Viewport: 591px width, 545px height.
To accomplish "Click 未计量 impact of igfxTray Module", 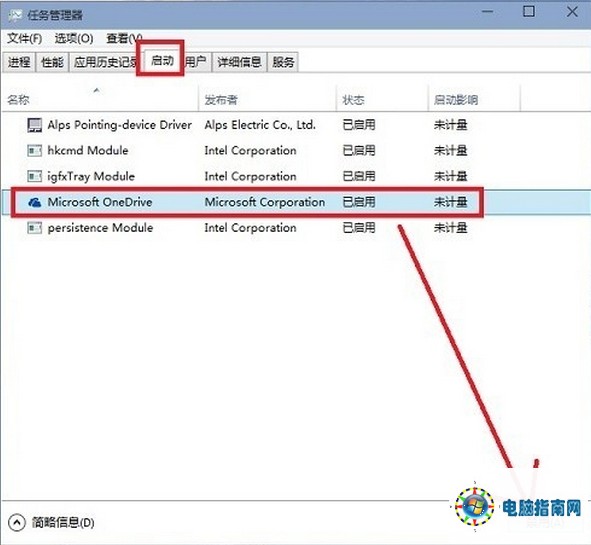I will tap(450, 176).
